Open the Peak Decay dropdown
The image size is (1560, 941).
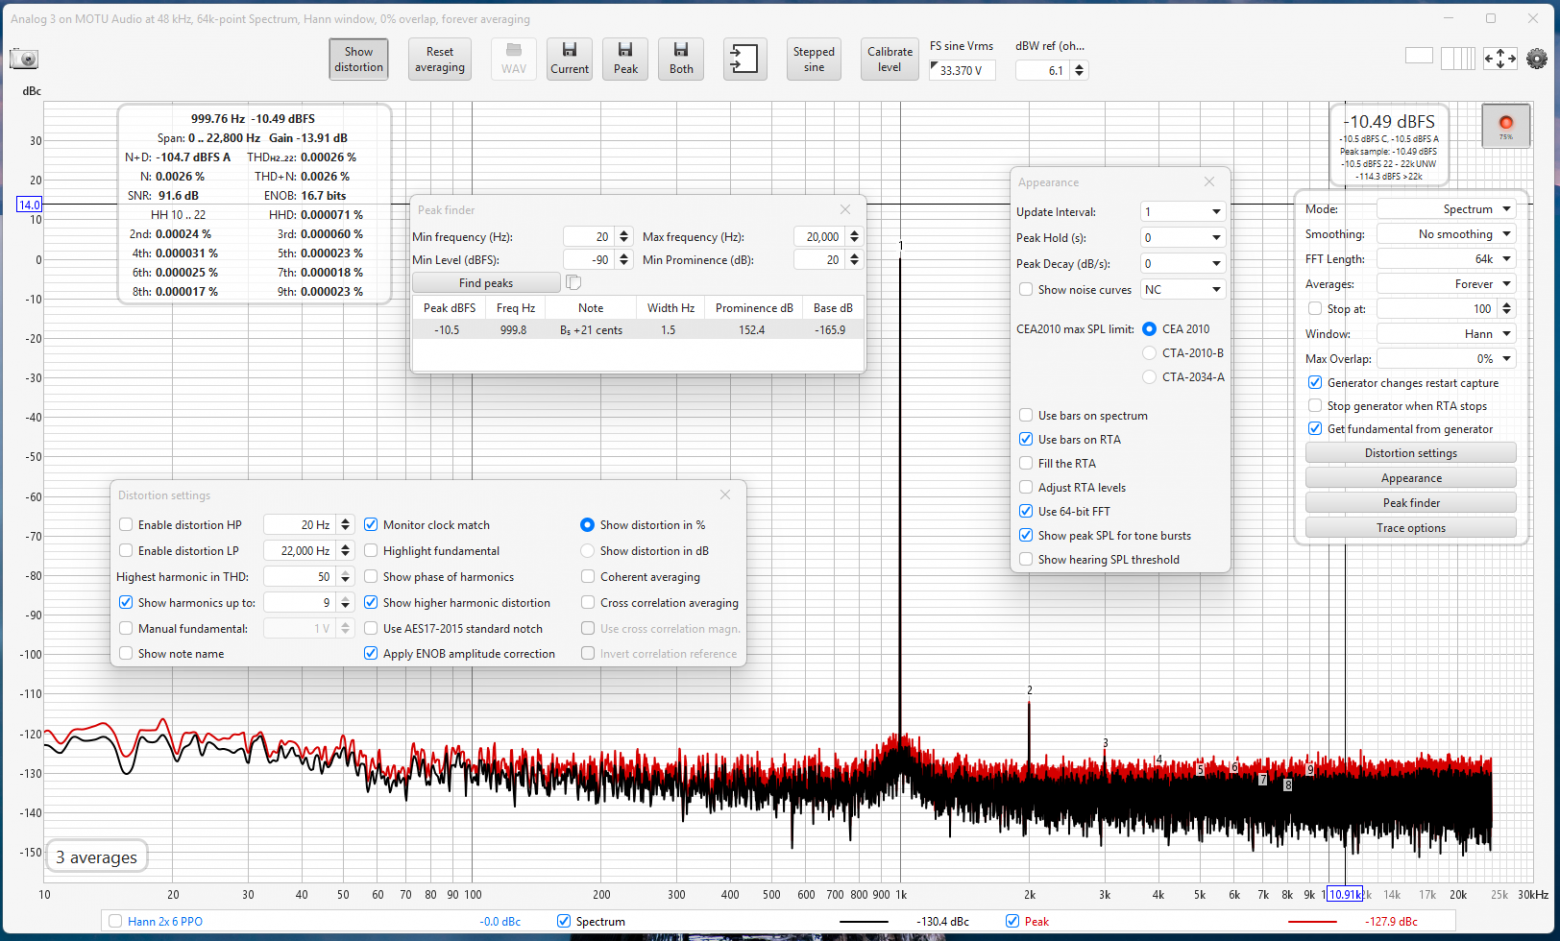coord(1183,264)
